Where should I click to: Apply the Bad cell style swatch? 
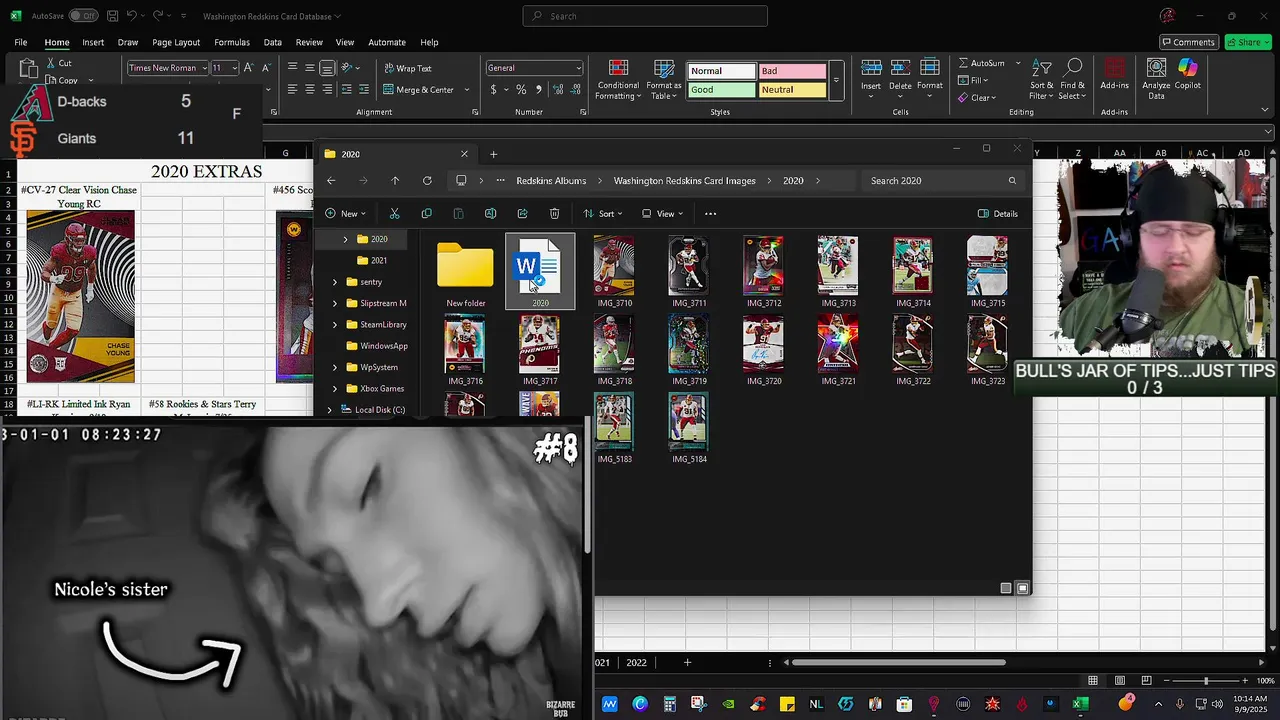(792, 71)
